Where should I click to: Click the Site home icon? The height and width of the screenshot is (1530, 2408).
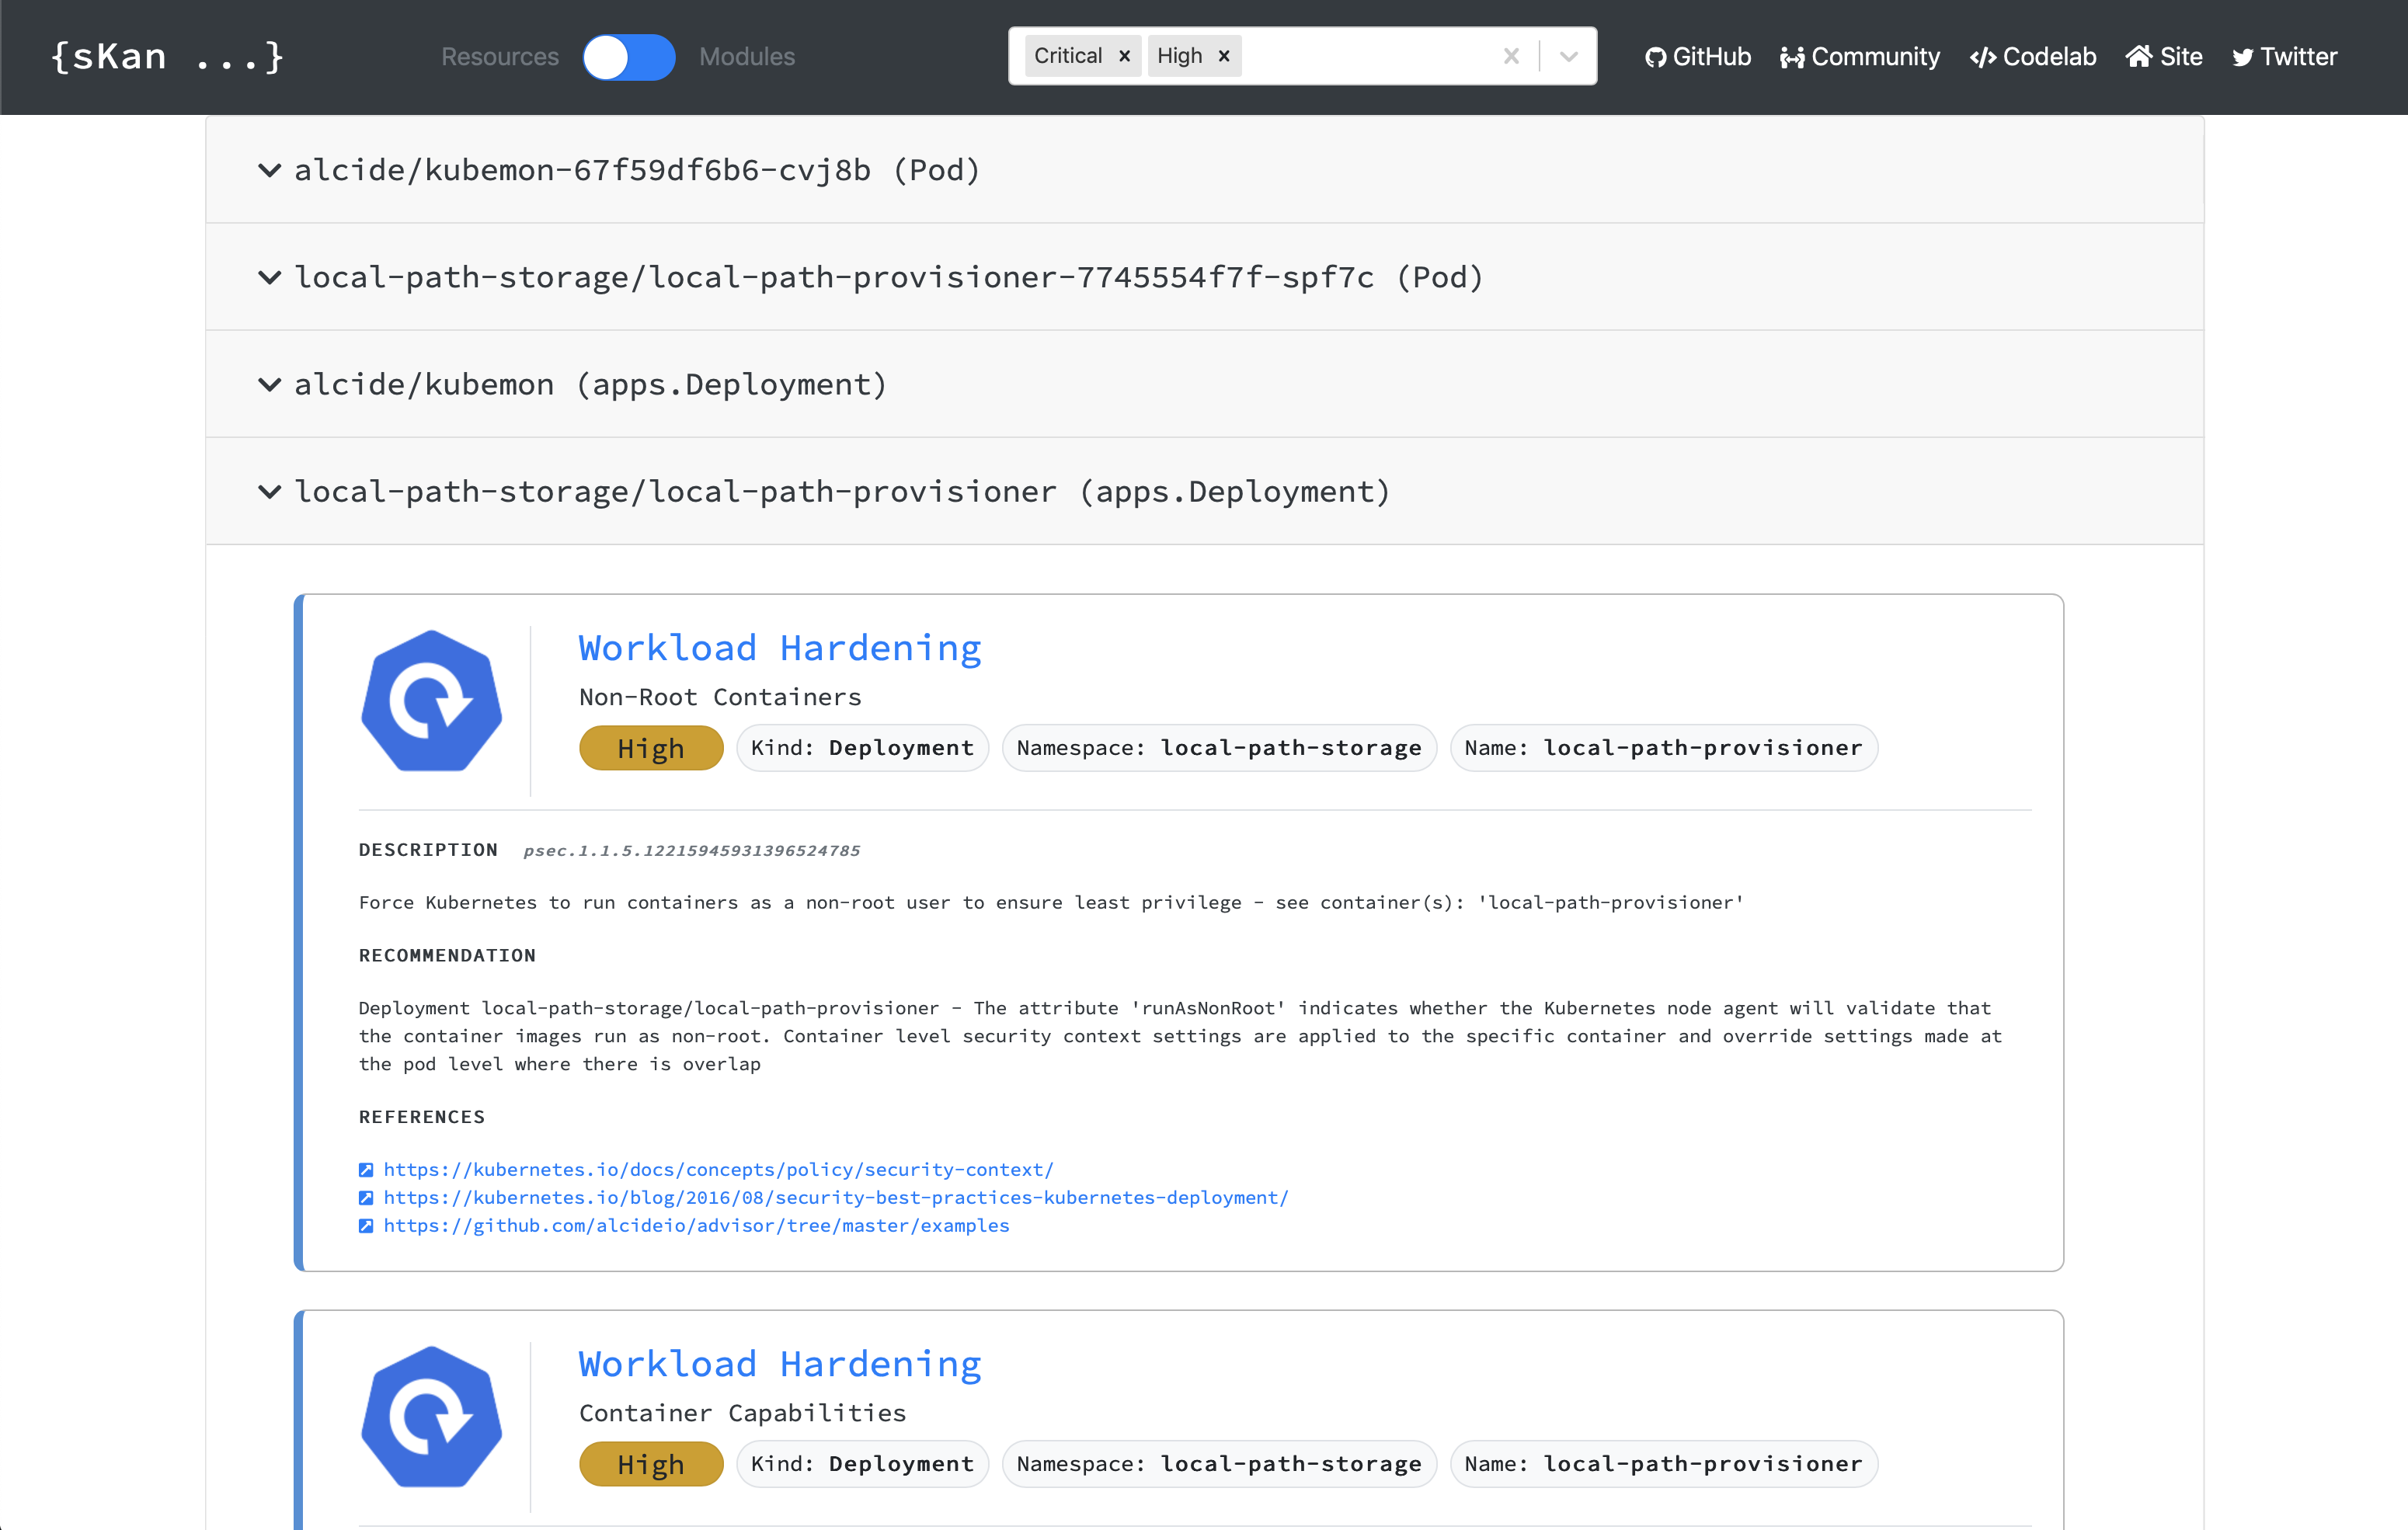pyautogui.click(x=2138, y=57)
